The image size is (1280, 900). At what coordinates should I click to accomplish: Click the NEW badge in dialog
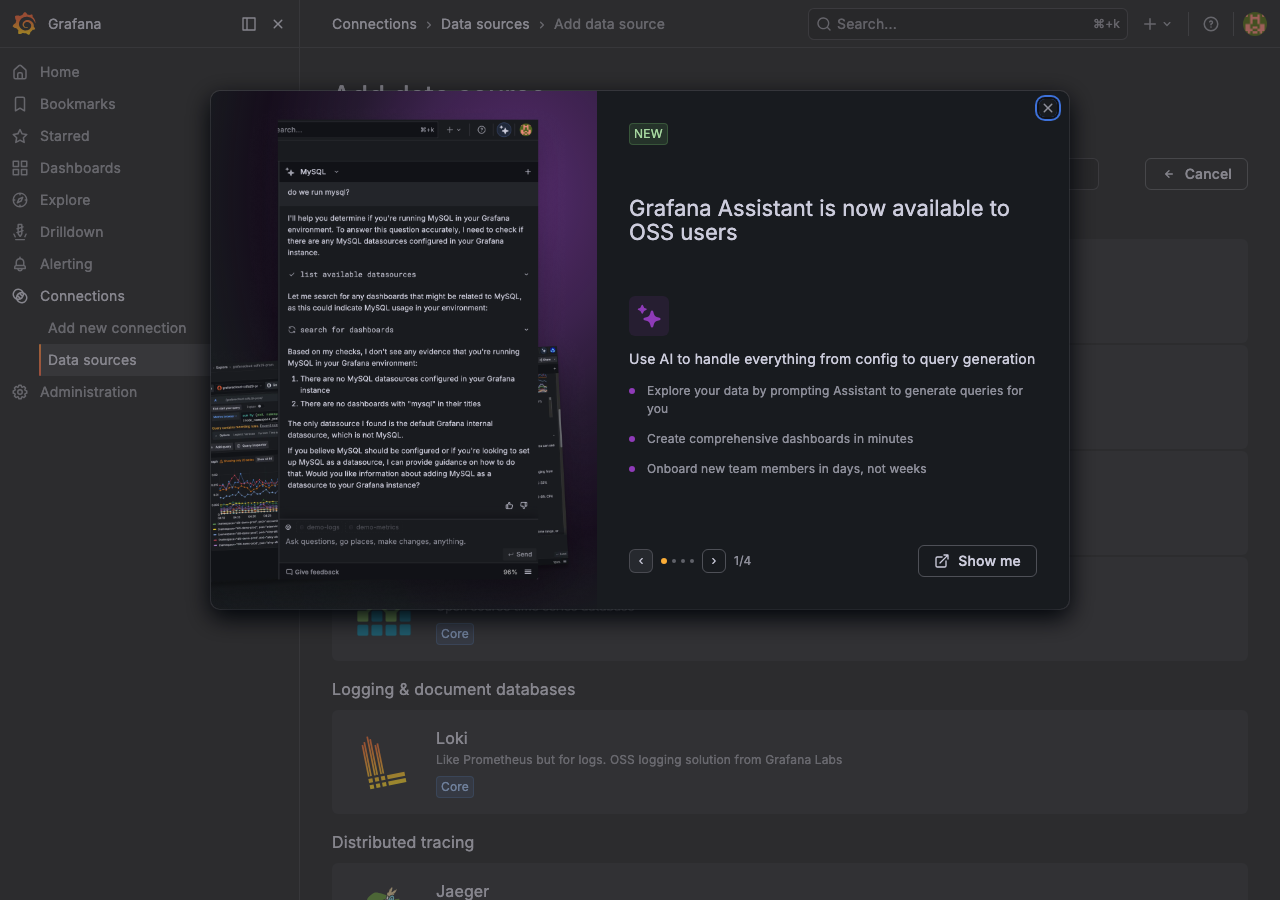(648, 134)
